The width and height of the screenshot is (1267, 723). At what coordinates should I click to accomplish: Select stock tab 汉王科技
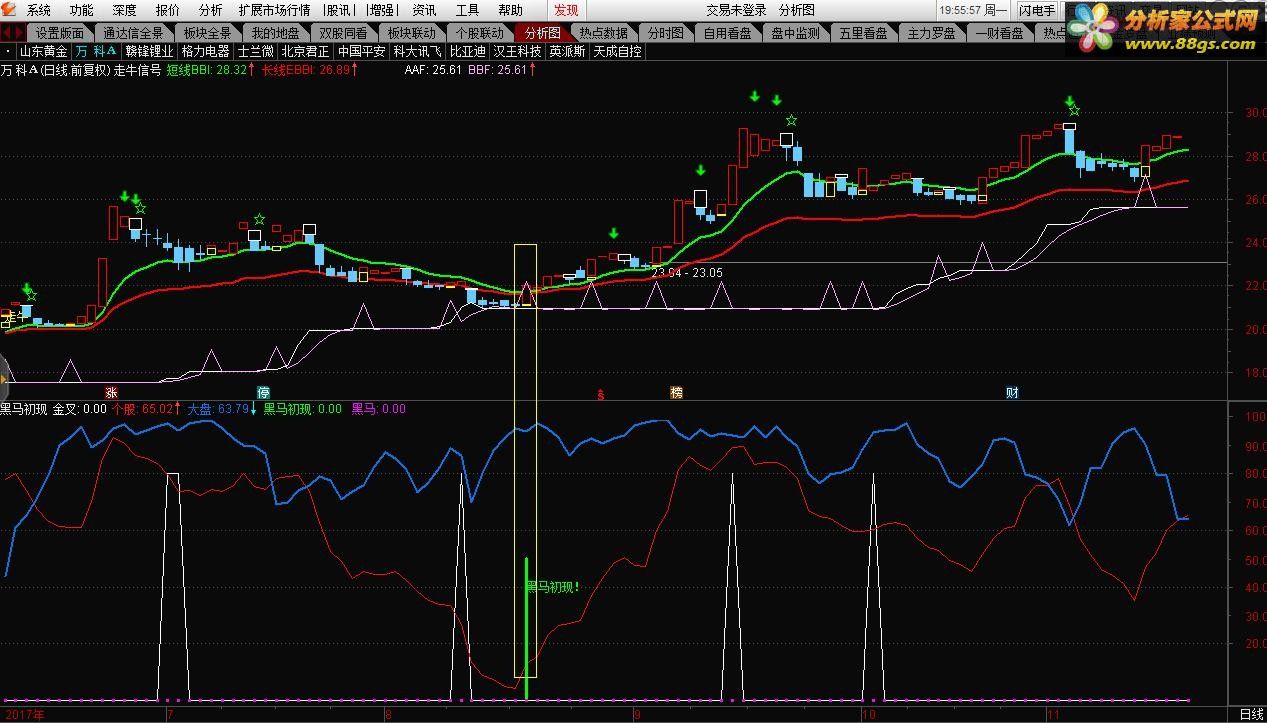pyautogui.click(x=517, y=51)
